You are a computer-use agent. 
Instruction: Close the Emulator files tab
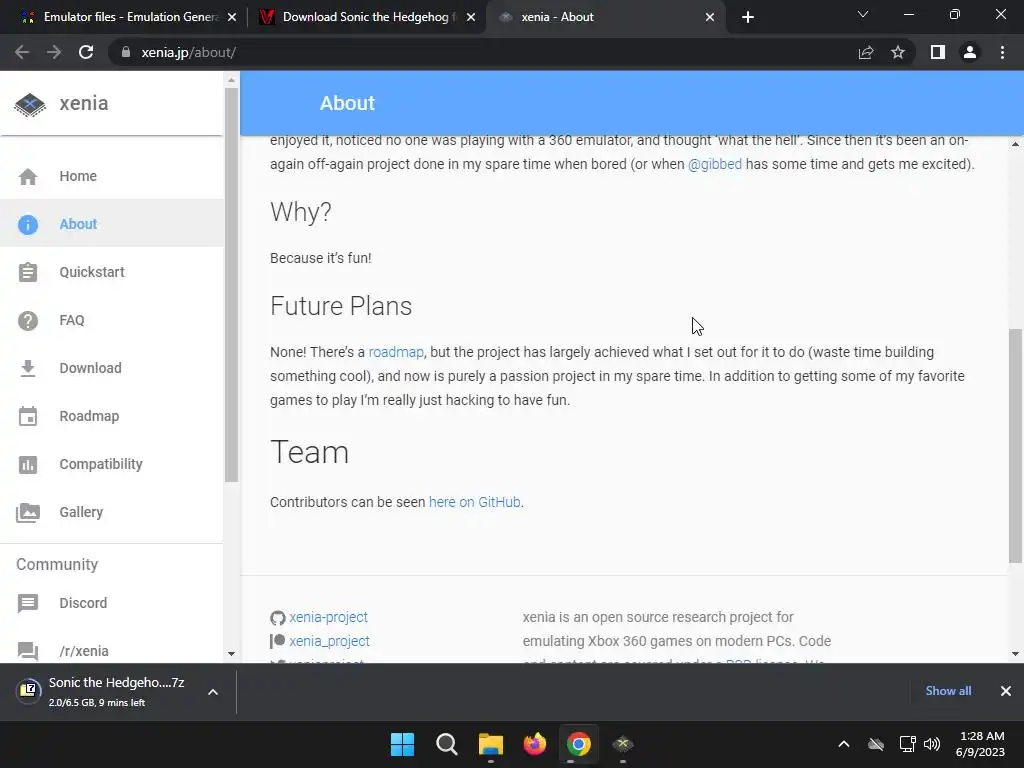pyautogui.click(x=232, y=17)
